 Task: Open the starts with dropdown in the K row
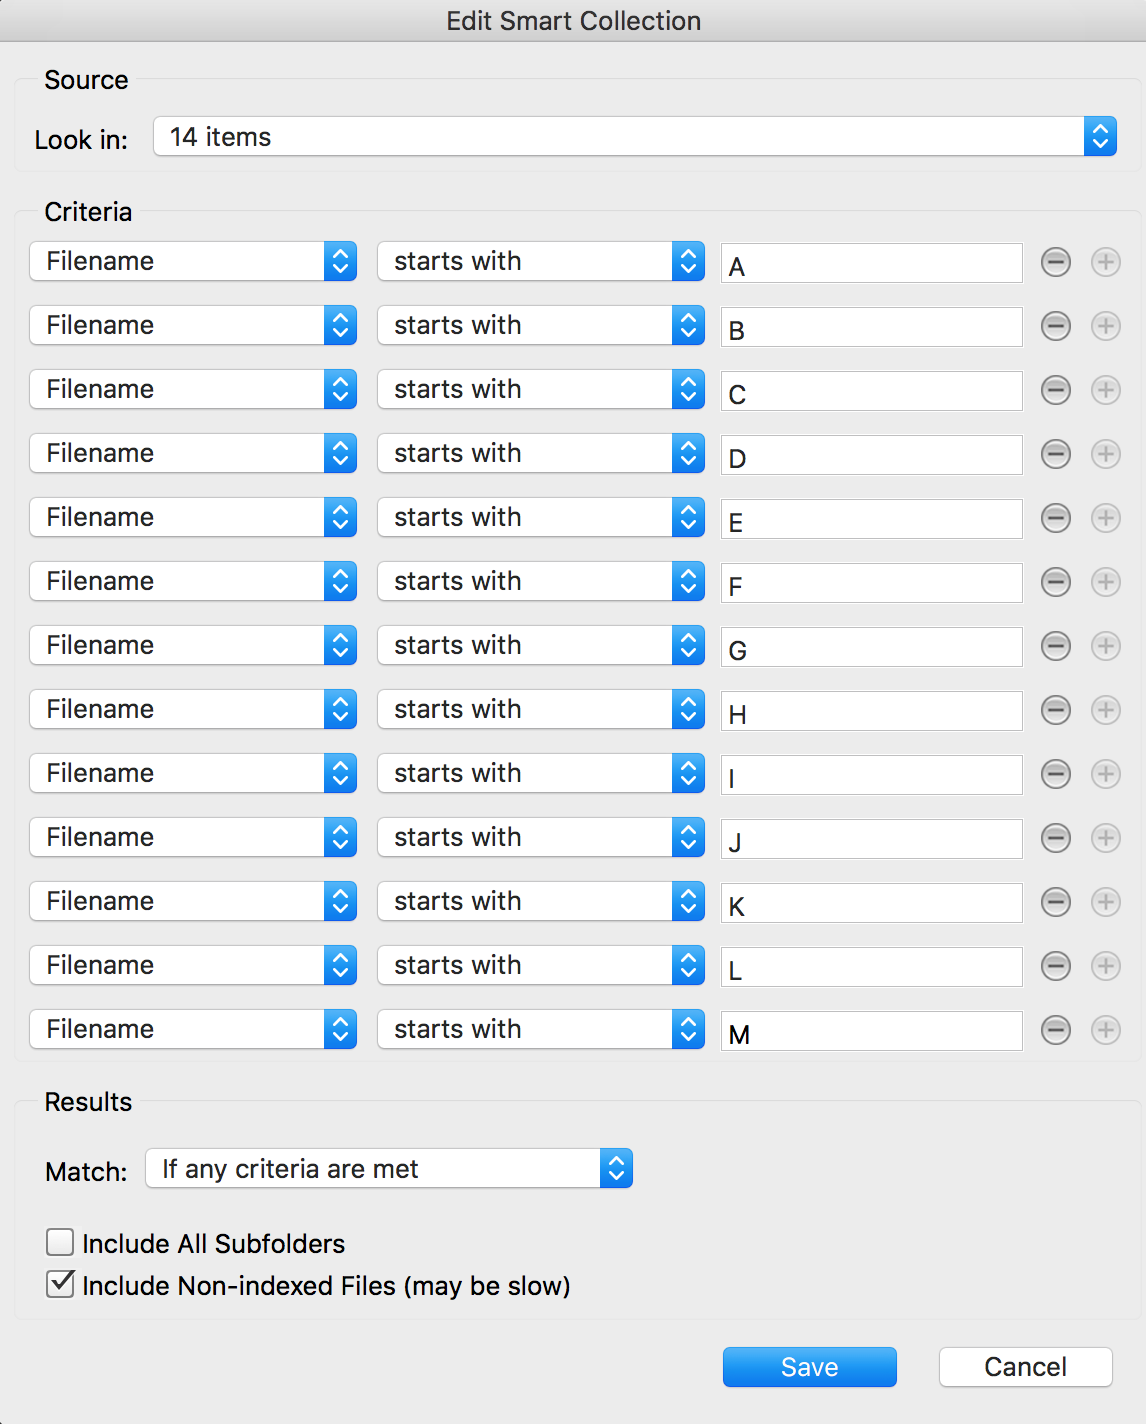[x=541, y=902]
